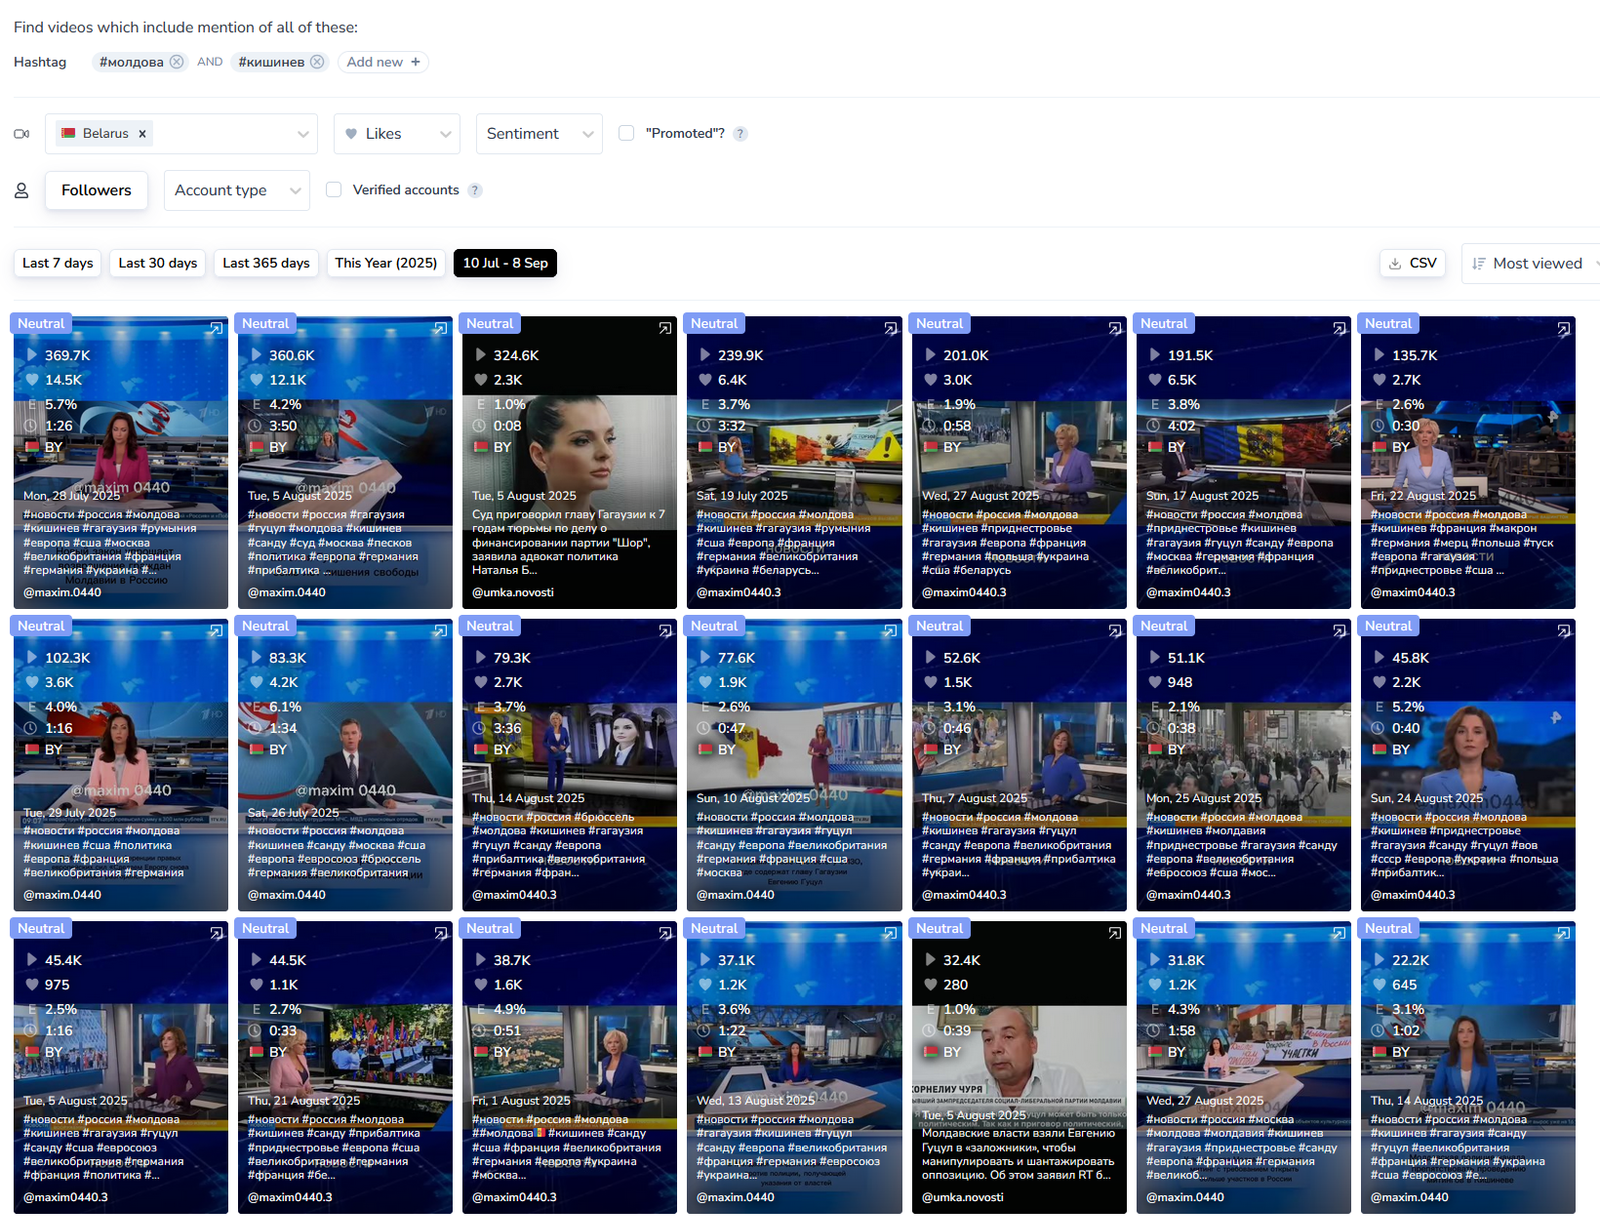Enable the "Promoted?" checkbox
Image resolution: width=1600 pixels, height=1216 pixels.
tap(627, 133)
